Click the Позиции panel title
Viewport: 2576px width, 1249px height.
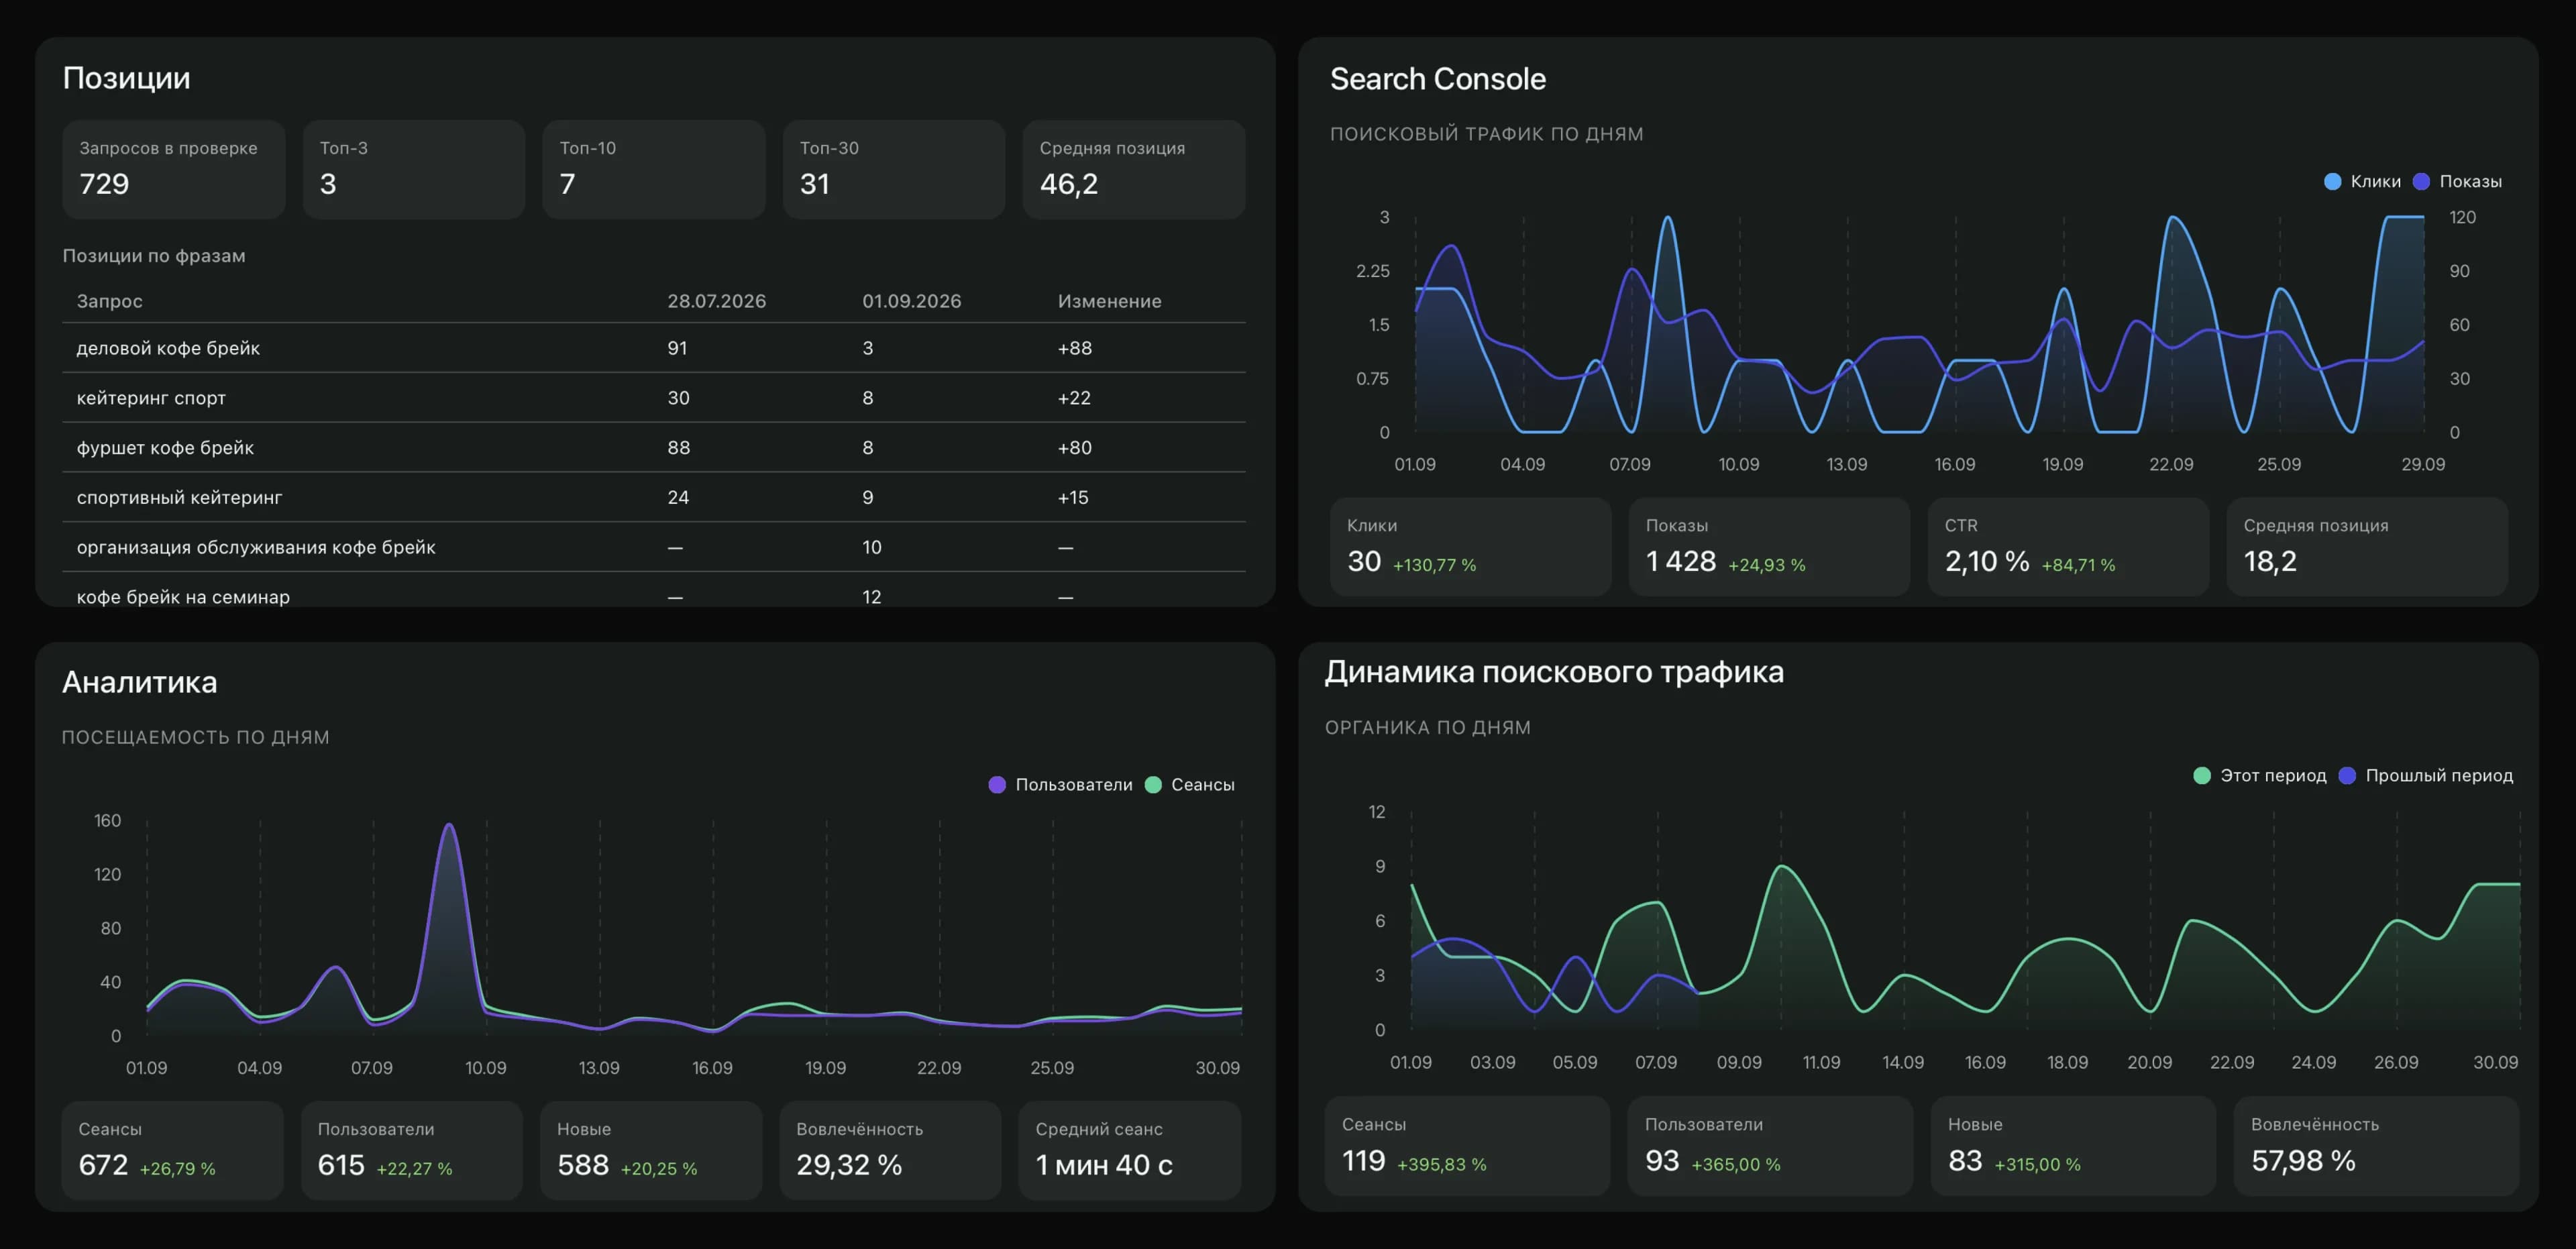[127, 78]
